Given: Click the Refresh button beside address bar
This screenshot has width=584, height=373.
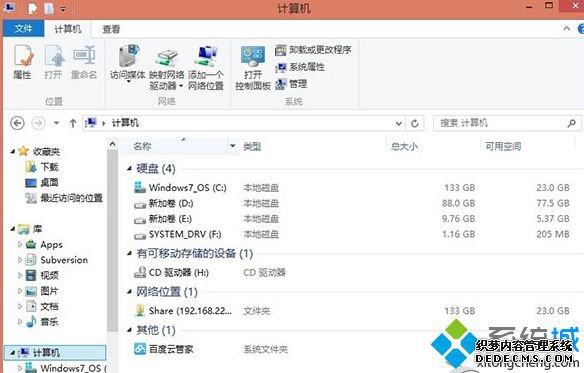Looking at the screenshot, I should point(415,123).
